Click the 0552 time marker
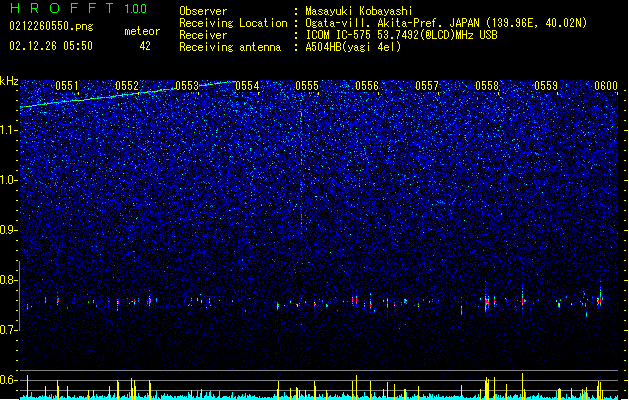629x400 pixels. [x=127, y=85]
